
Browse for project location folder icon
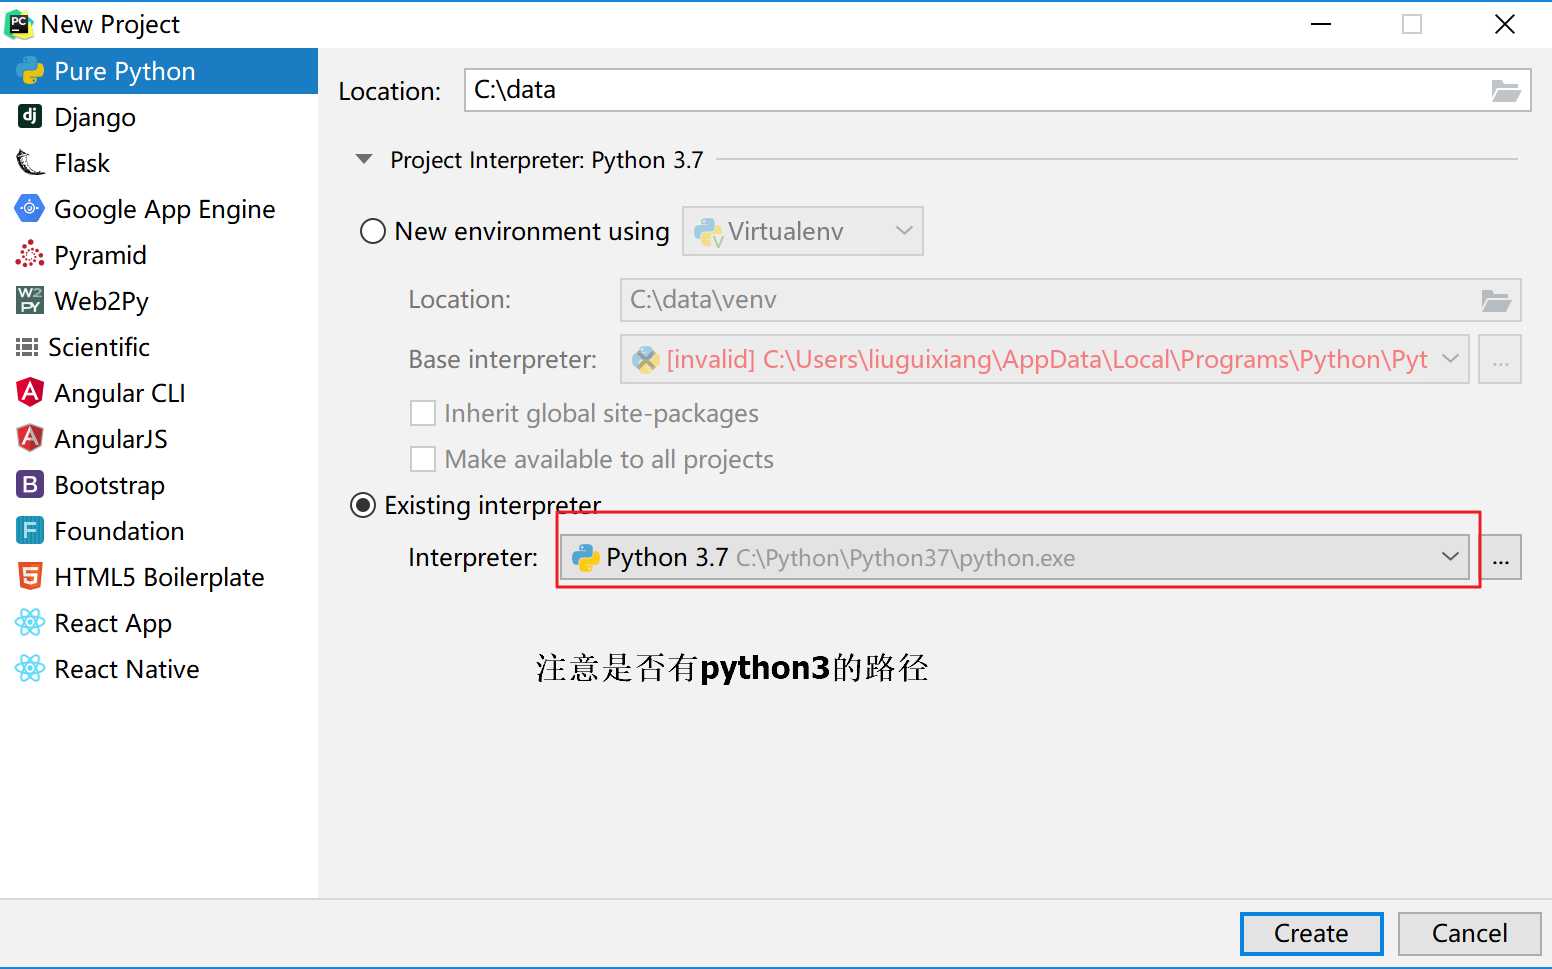1506,91
